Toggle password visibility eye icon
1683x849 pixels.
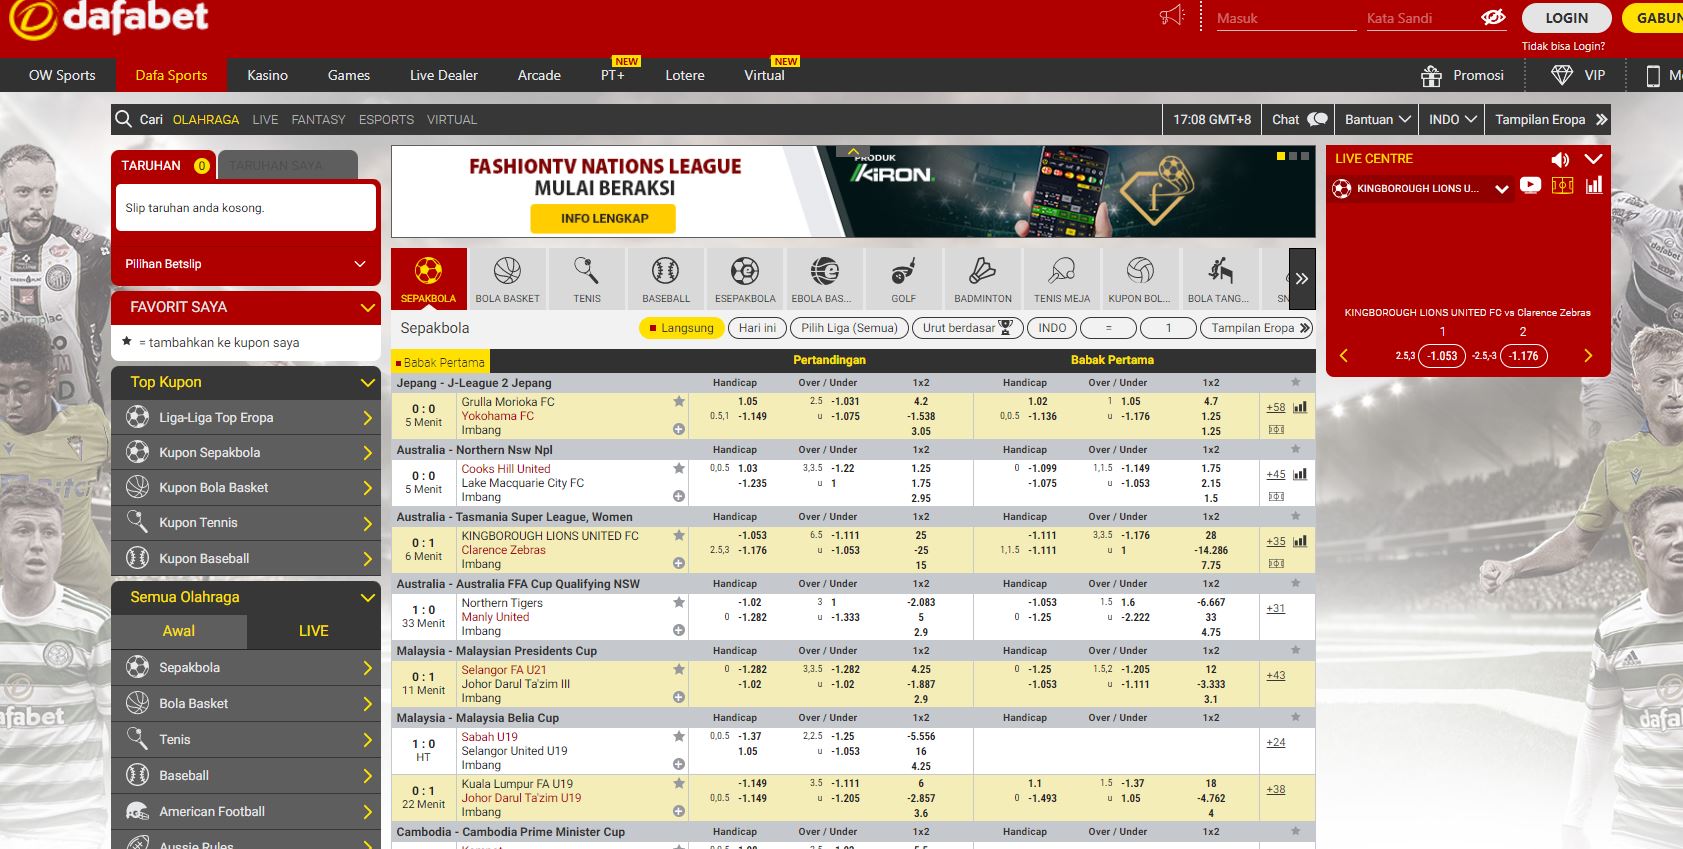[1493, 18]
